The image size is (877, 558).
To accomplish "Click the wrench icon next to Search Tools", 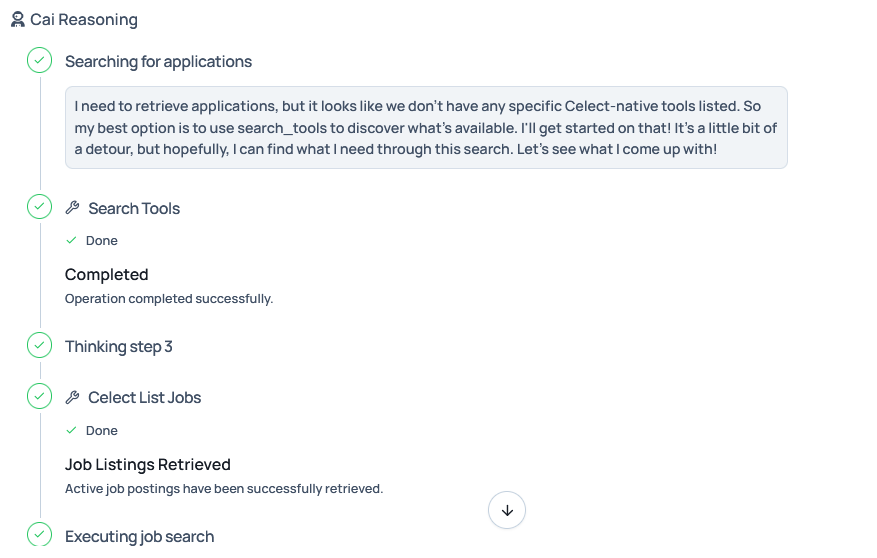I will click(72, 208).
